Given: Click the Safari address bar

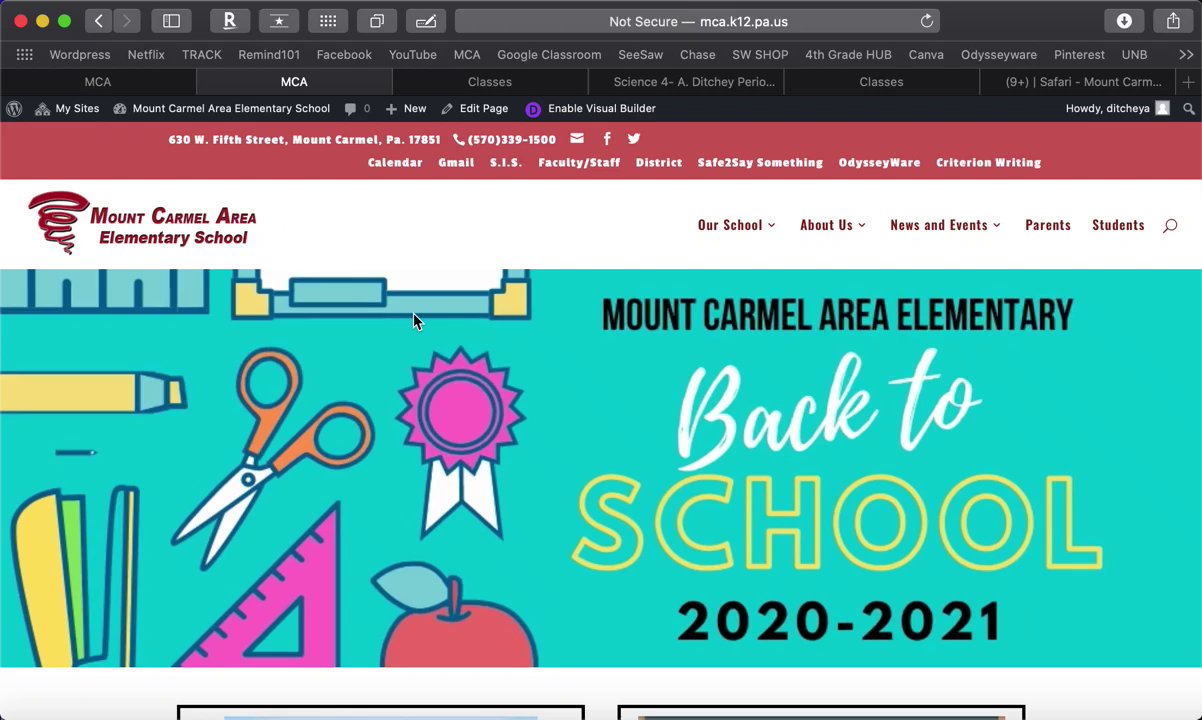Looking at the screenshot, I should pyautogui.click(x=698, y=21).
